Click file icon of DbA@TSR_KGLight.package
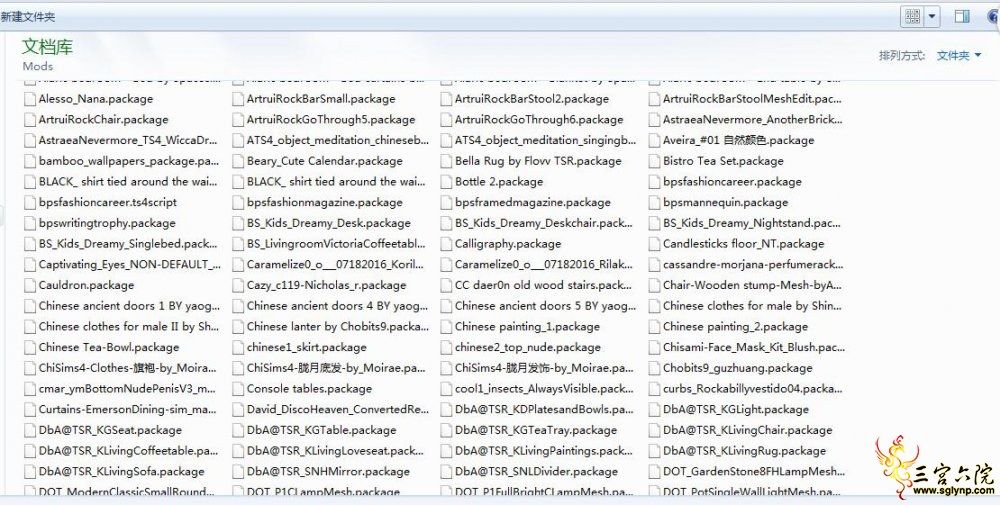 coord(654,410)
